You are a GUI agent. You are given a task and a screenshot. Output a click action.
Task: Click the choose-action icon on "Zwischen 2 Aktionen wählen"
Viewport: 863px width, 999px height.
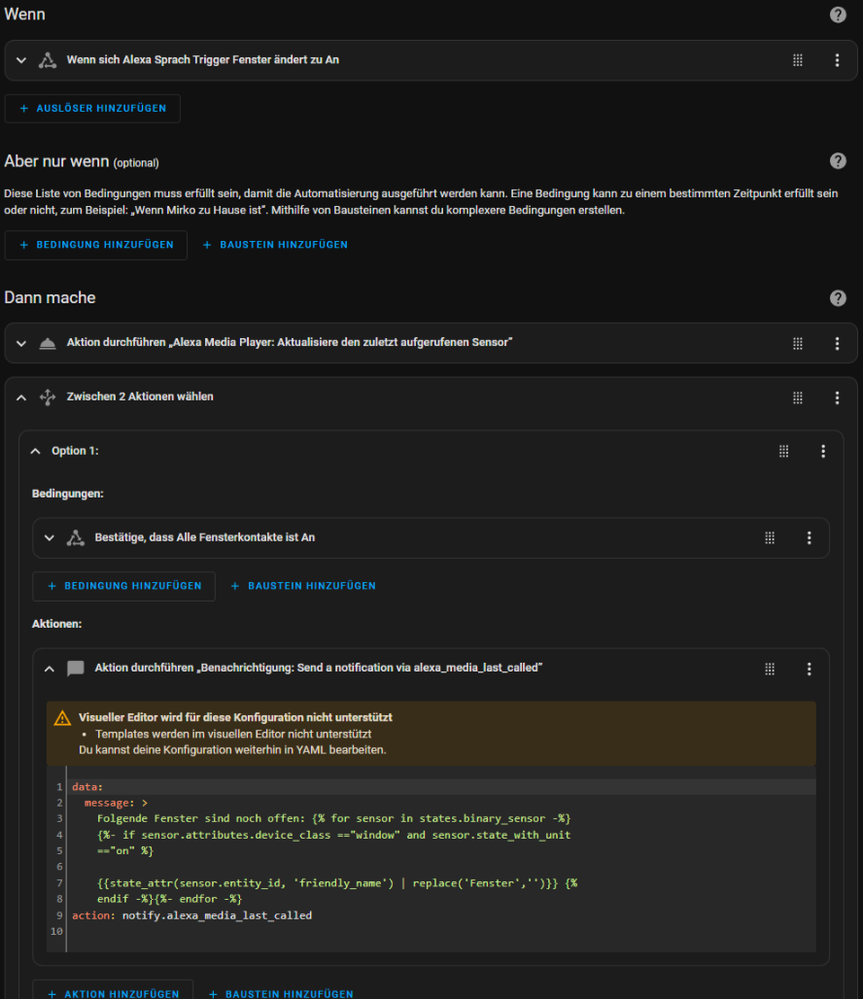pyautogui.click(x=47, y=396)
